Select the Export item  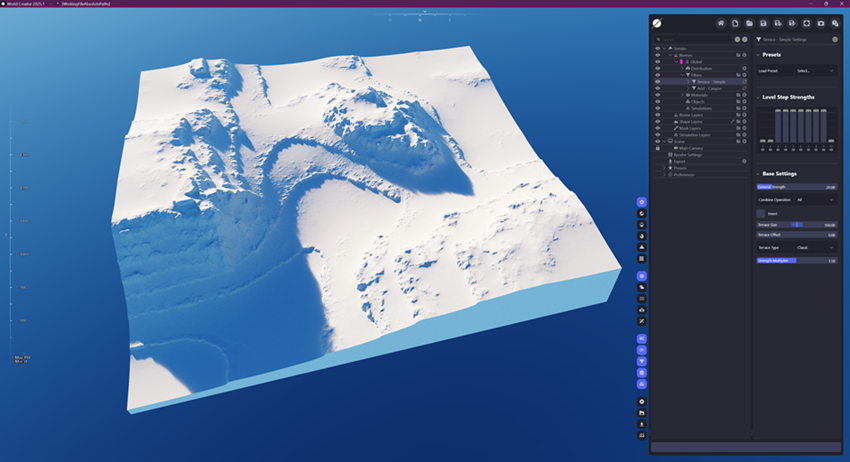[682, 161]
